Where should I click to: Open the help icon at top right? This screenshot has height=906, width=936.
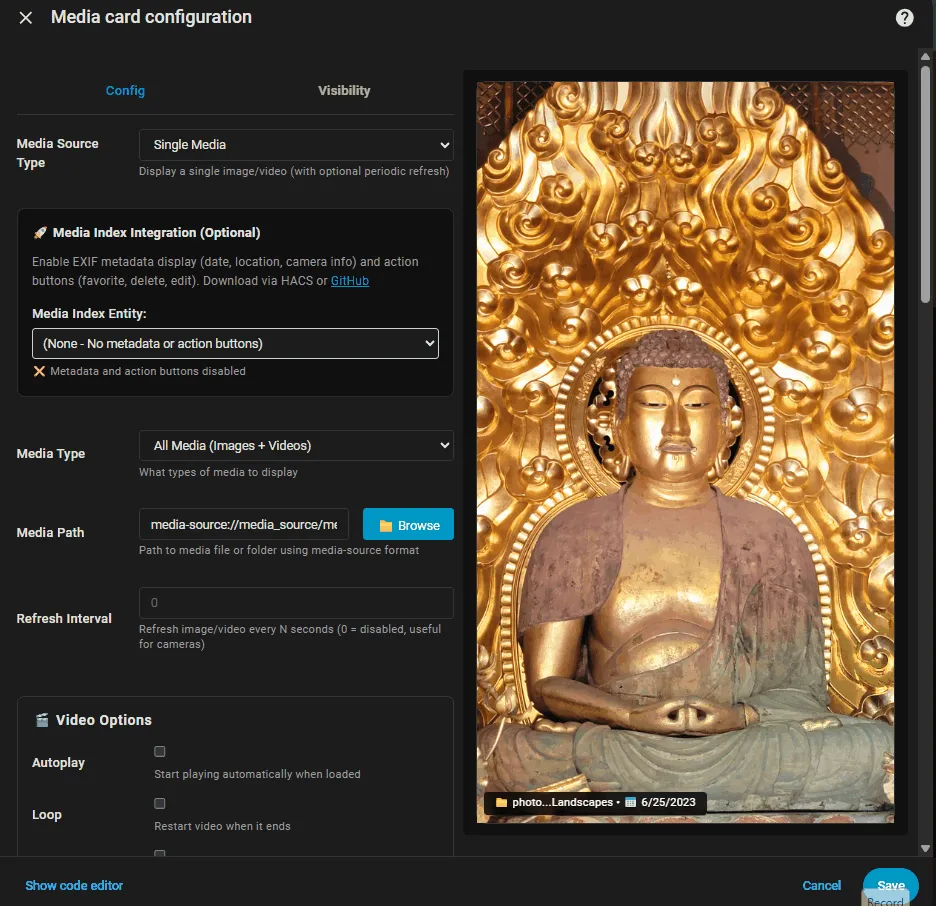(904, 18)
